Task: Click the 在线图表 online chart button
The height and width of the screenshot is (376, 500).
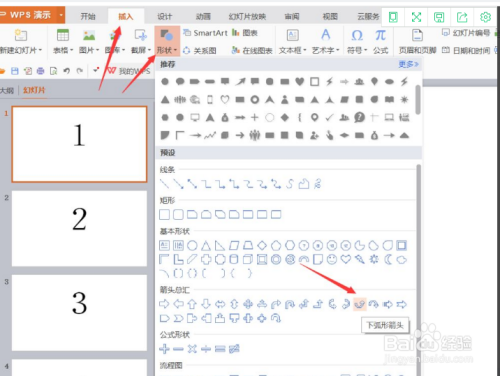Action: tap(252, 51)
